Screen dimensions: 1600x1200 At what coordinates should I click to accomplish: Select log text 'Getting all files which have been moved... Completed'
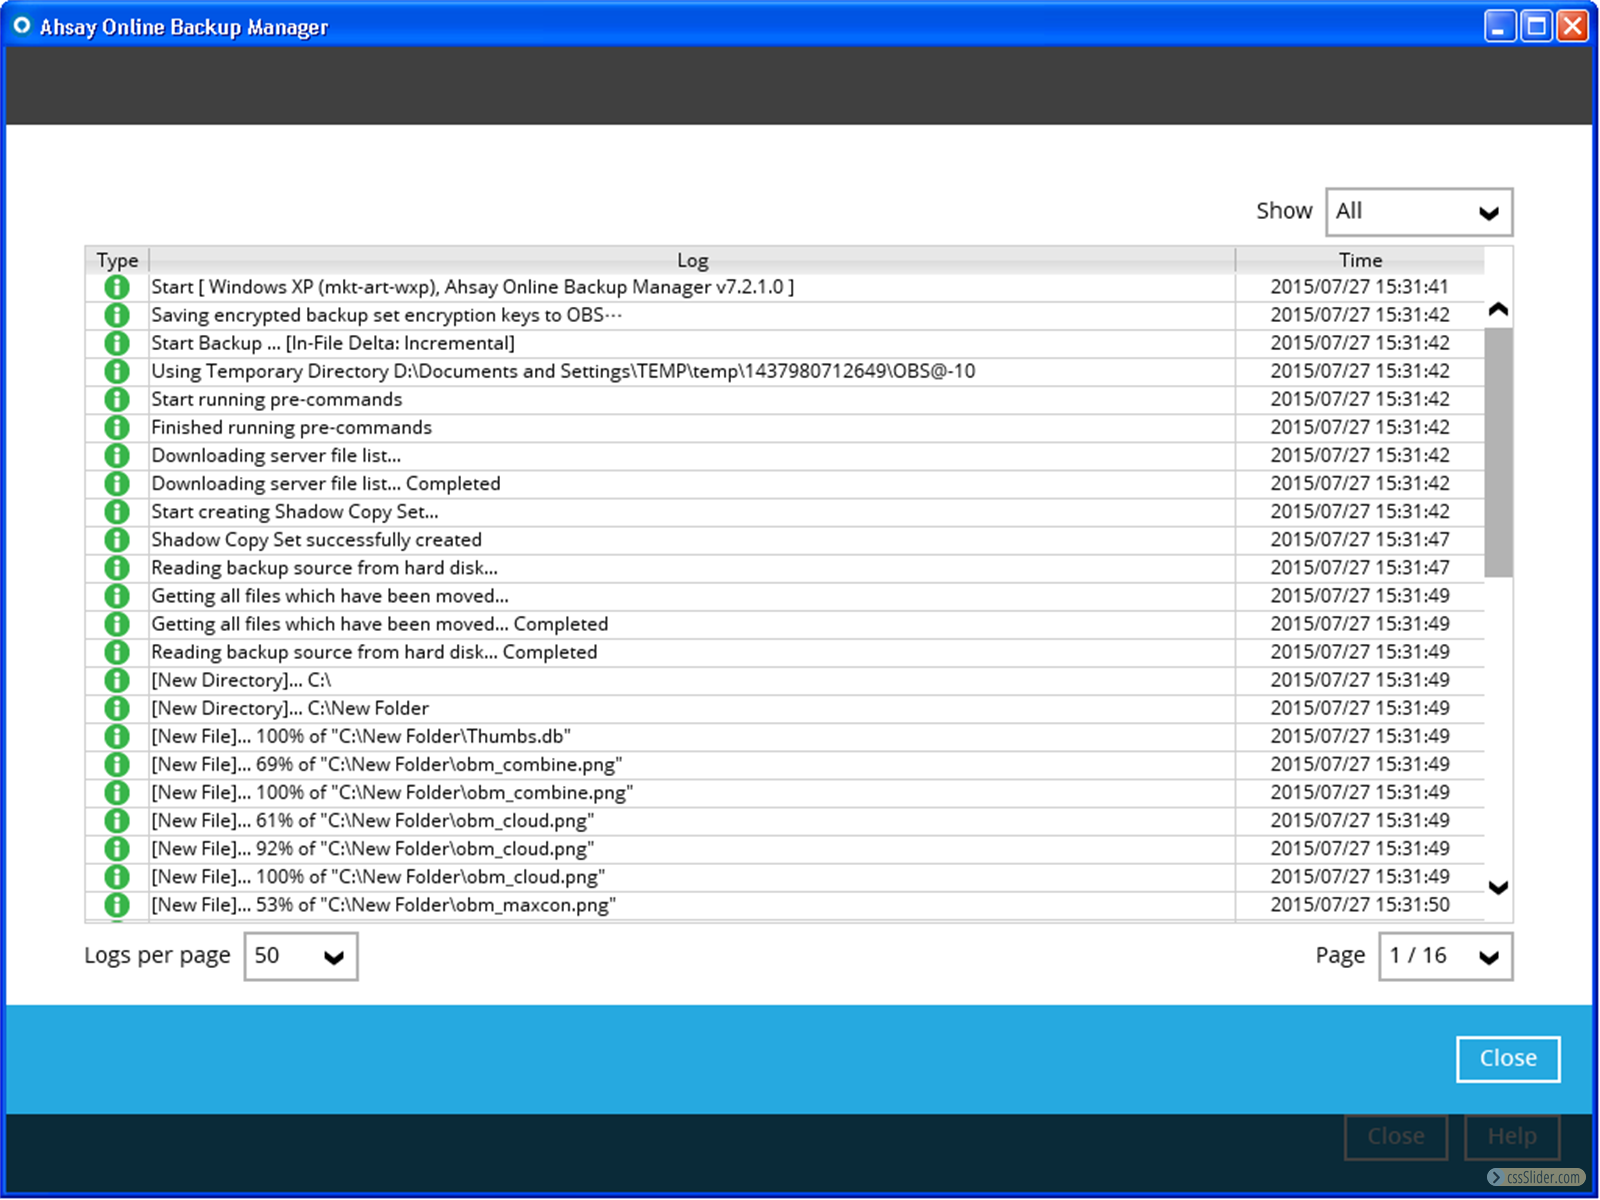click(380, 624)
